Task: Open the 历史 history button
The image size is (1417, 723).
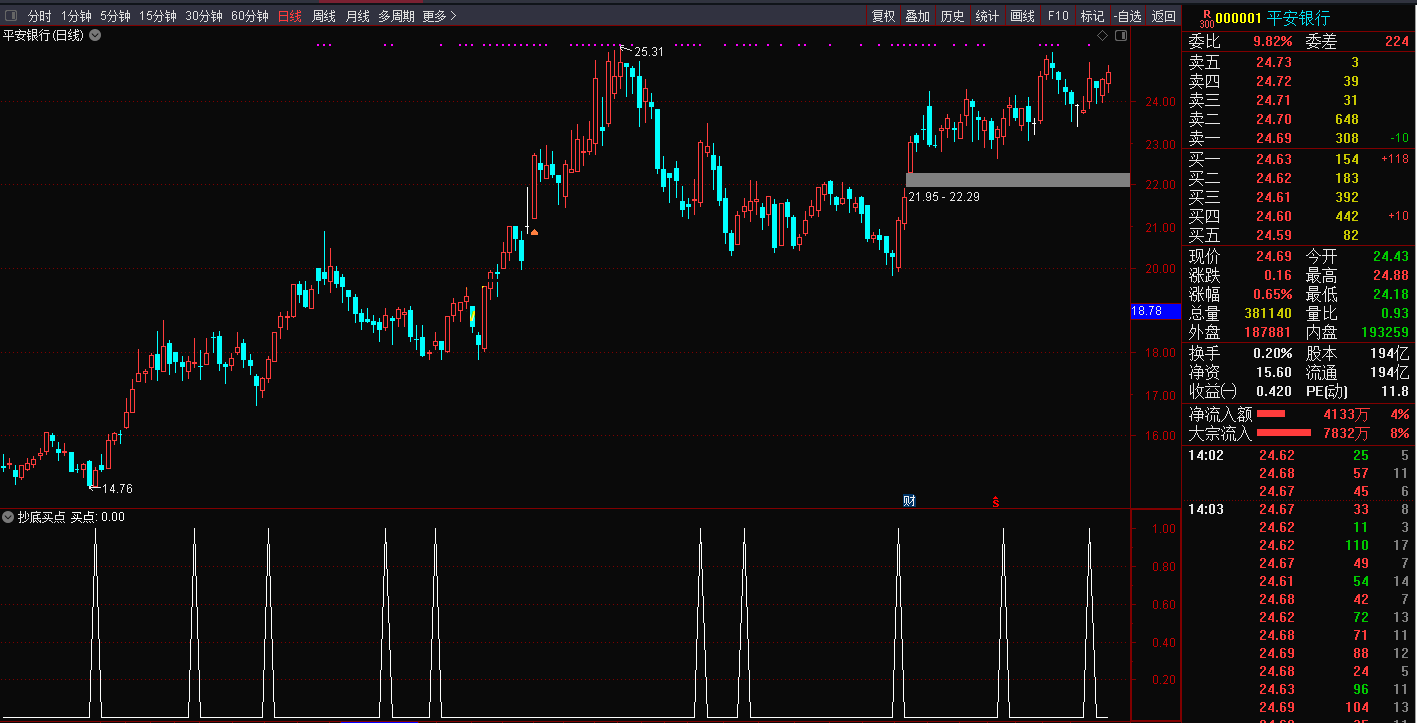Action: pyautogui.click(x=952, y=16)
